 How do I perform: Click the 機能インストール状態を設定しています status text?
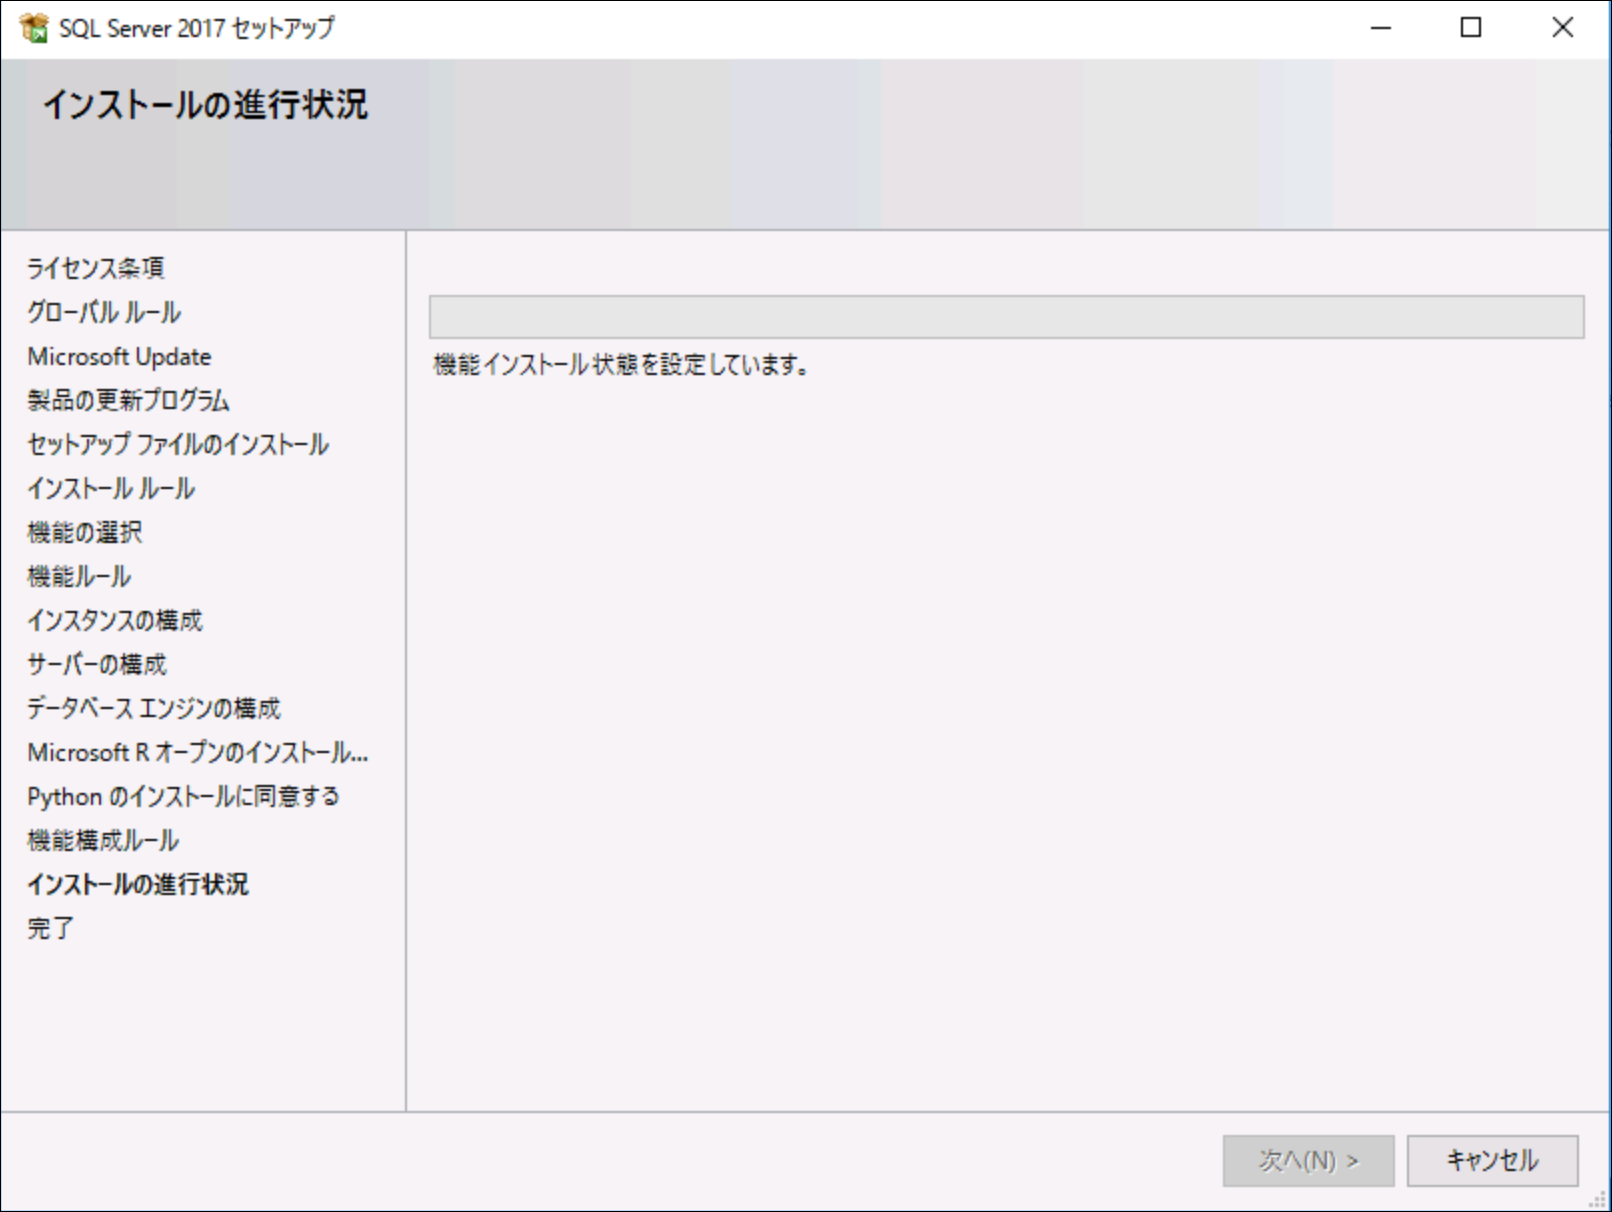coord(621,365)
